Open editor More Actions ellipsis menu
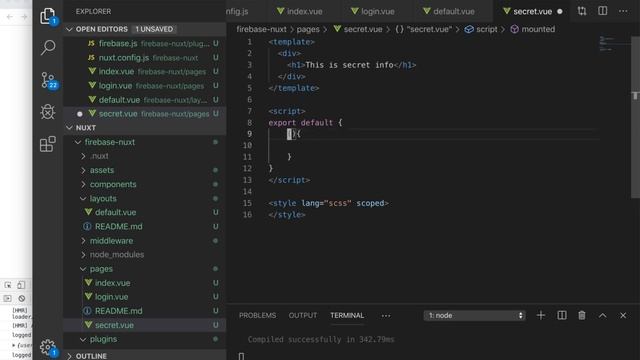Viewport: 640px width, 360px height. tap(623, 11)
